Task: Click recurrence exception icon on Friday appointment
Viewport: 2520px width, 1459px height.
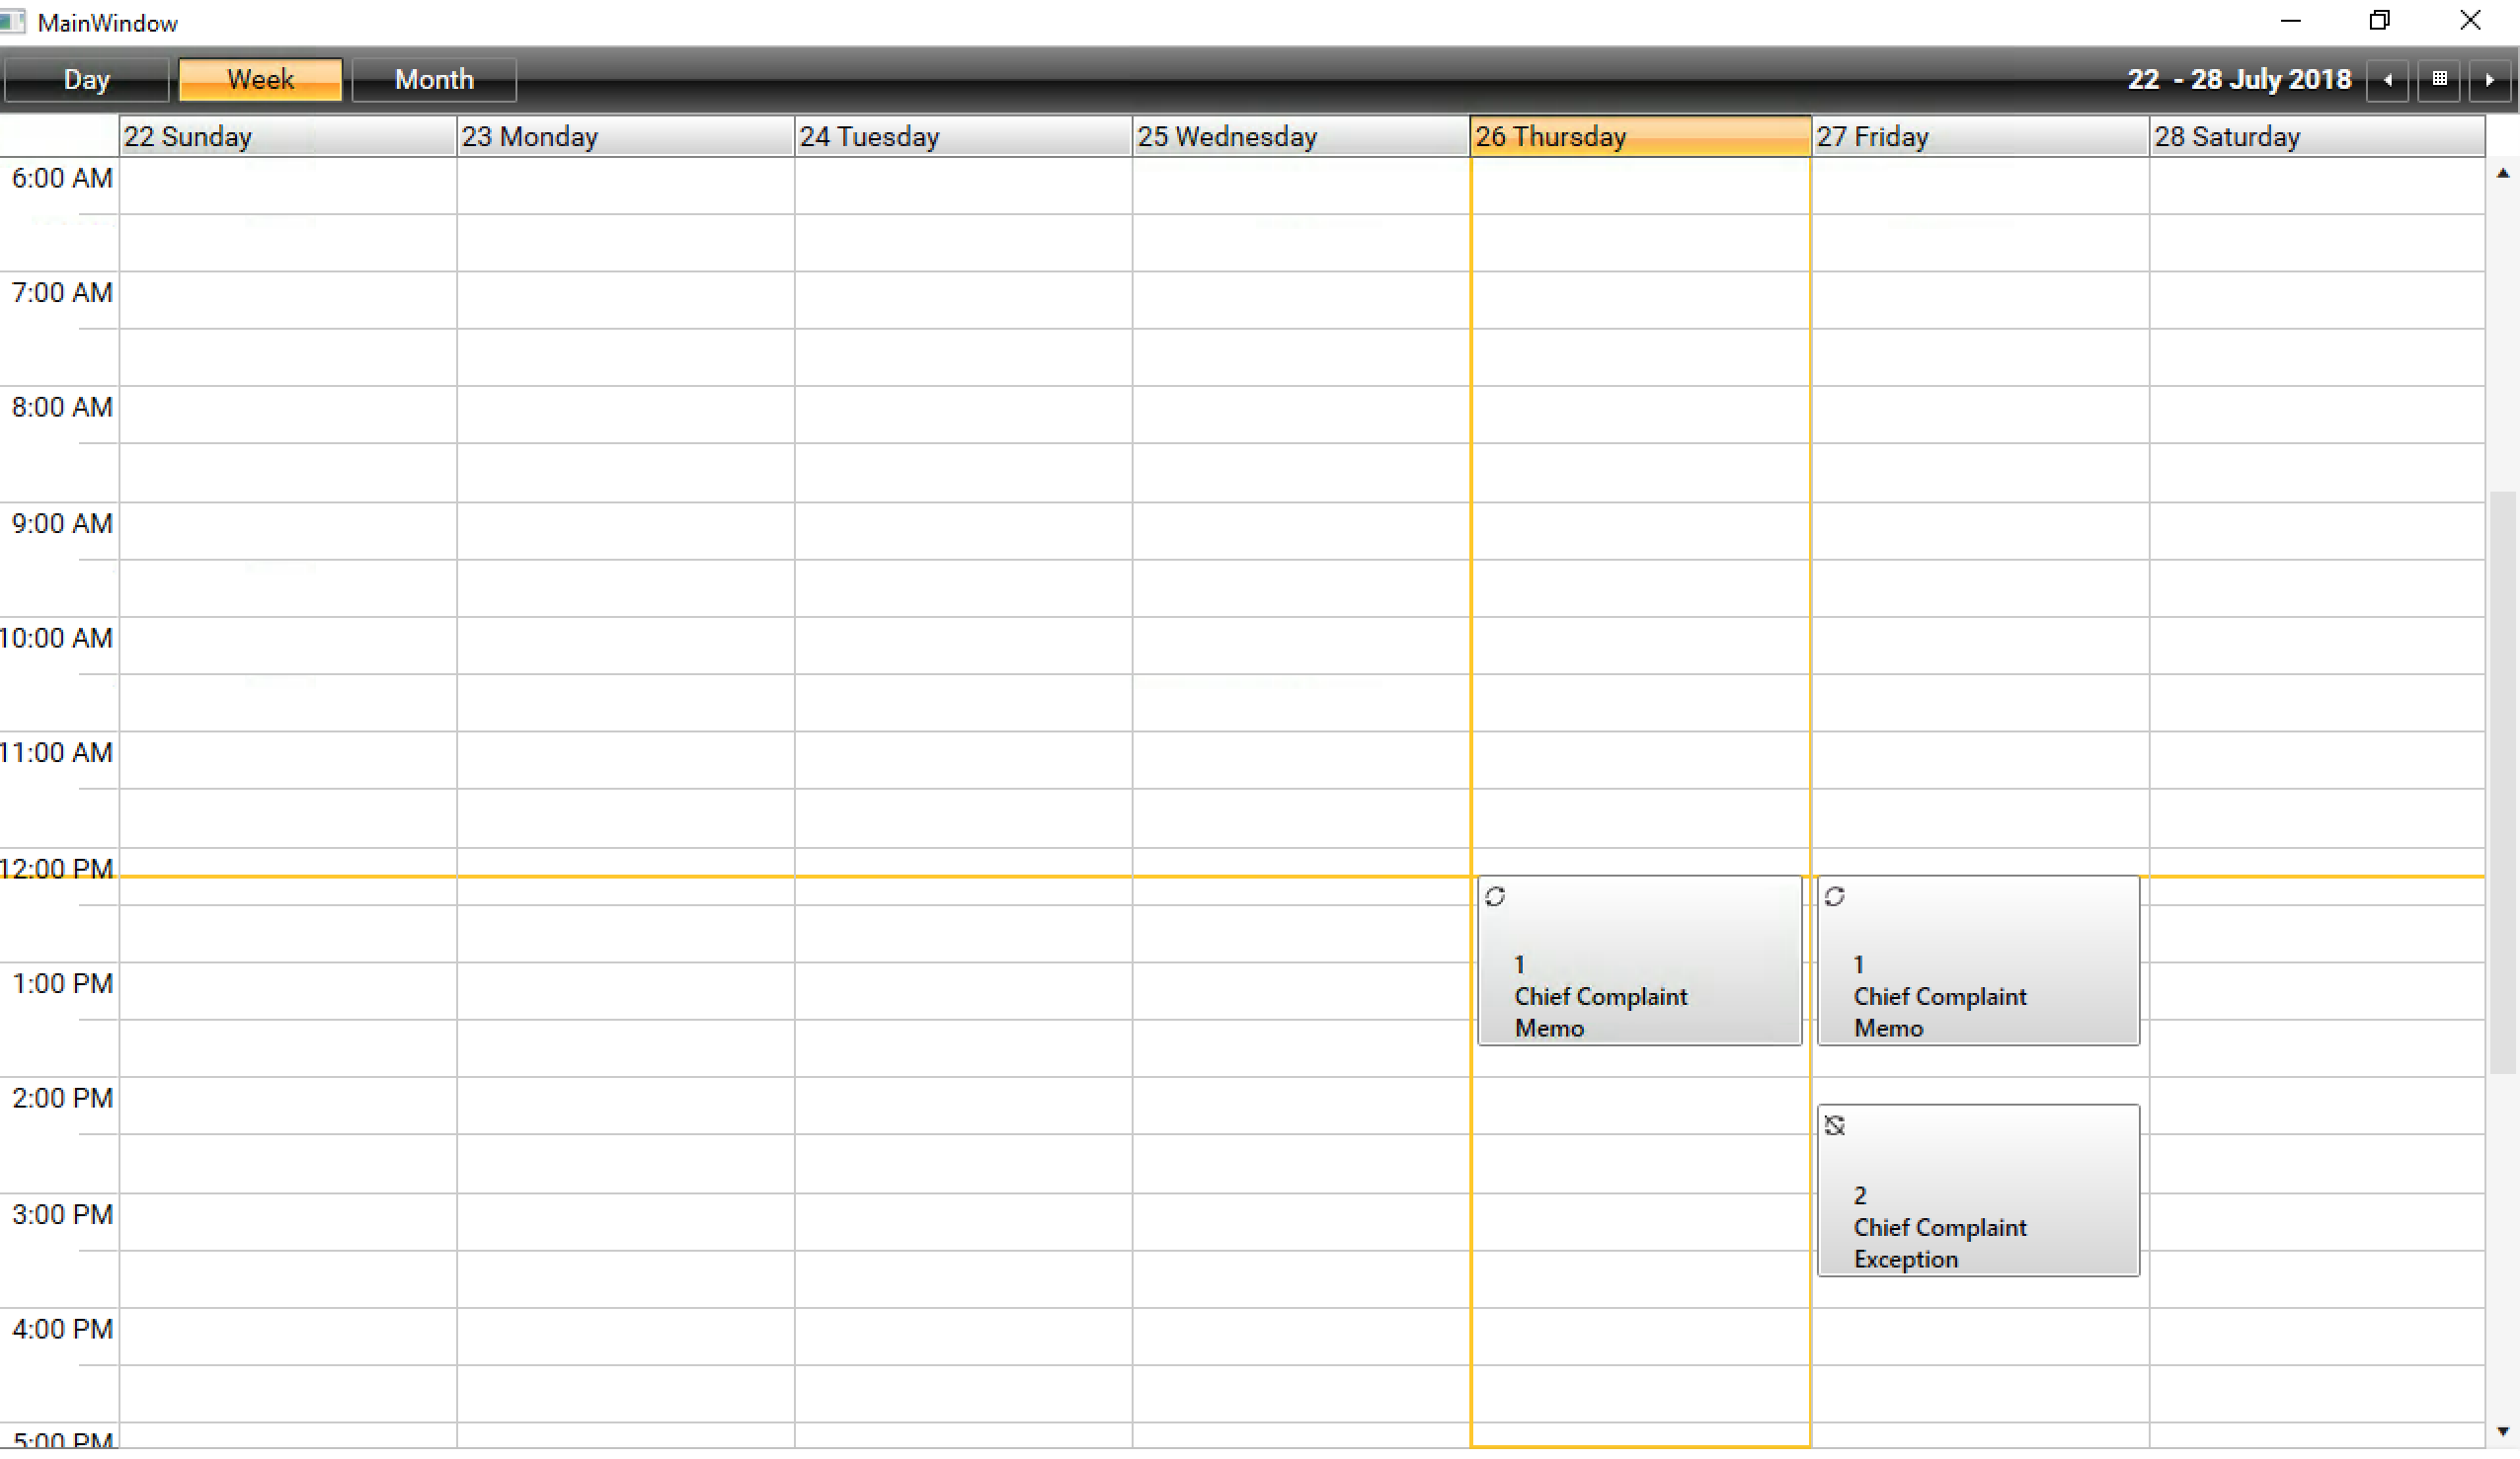Action: [x=1833, y=1126]
